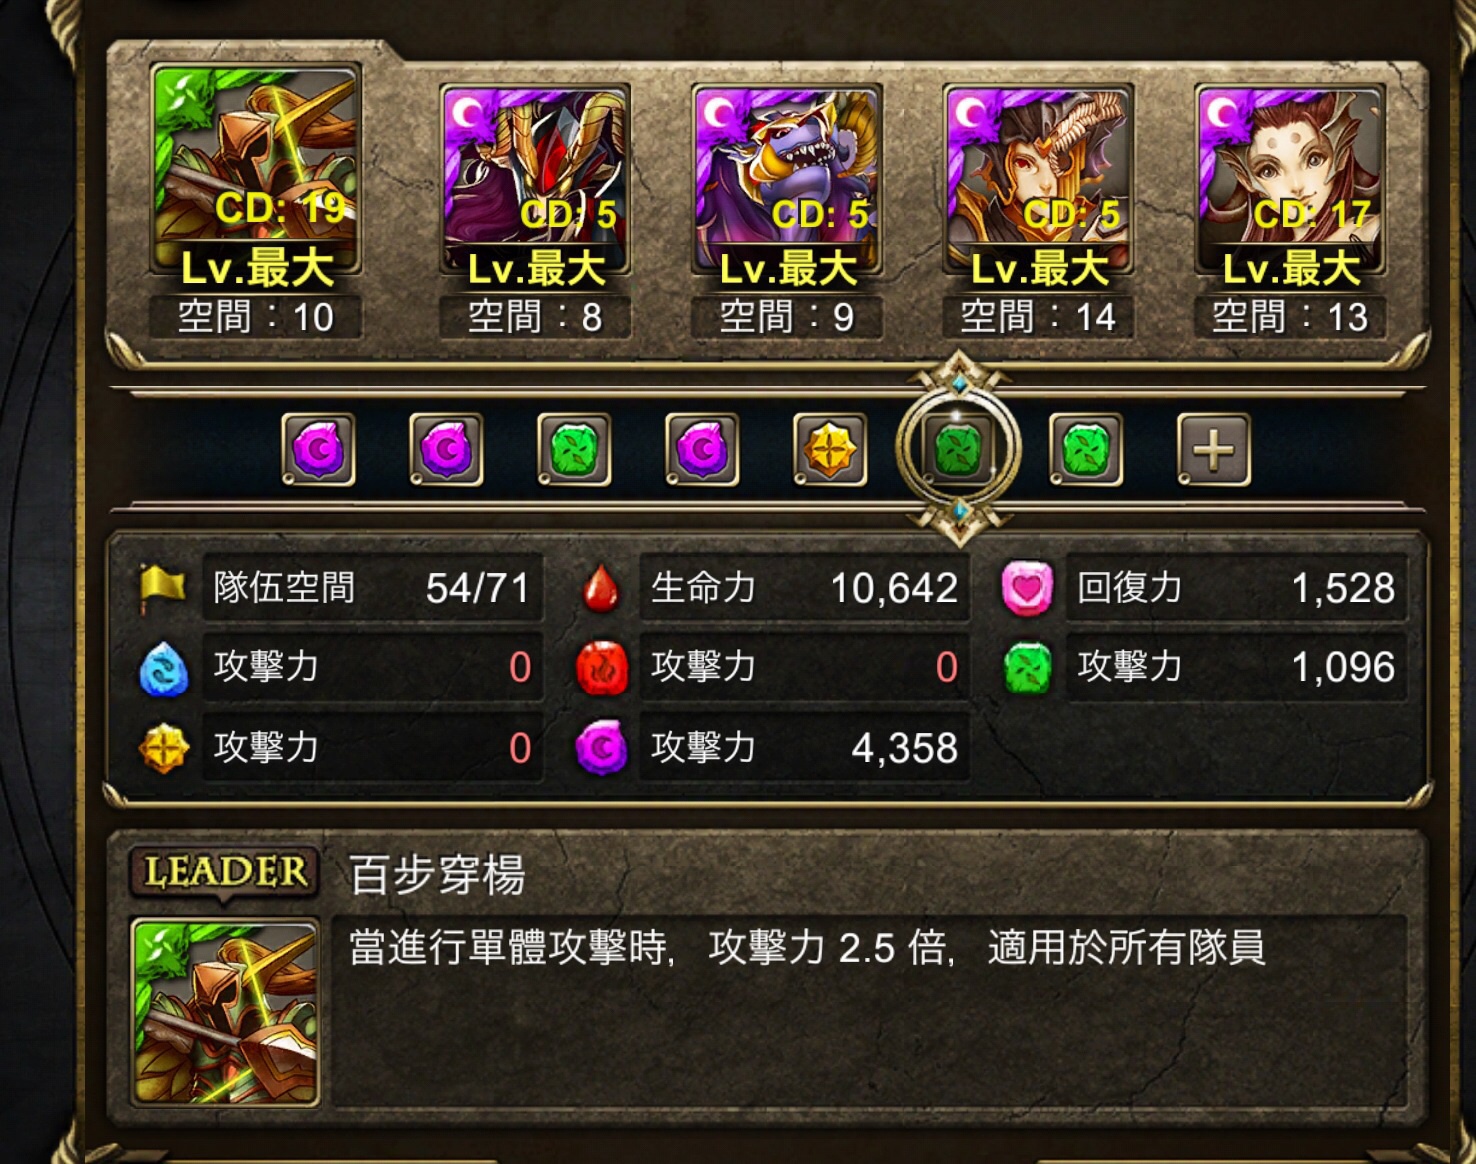The height and width of the screenshot is (1164, 1476).
Task: Tap the pink heart 回復力 icon
Action: tap(1027, 588)
